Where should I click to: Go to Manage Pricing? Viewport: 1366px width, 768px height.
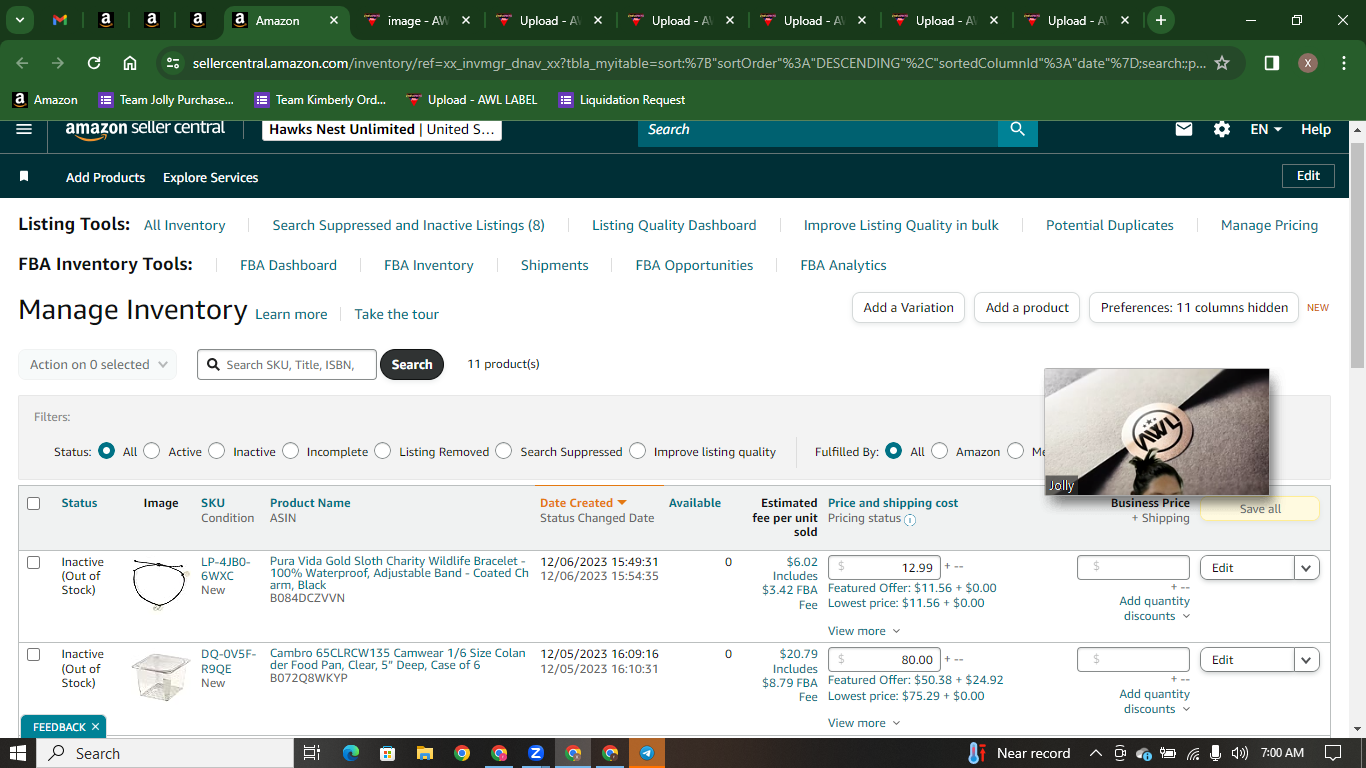coord(1270,225)
